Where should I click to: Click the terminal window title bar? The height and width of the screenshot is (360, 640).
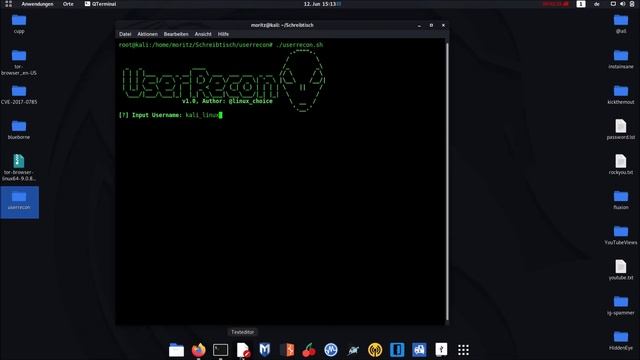pyautogui.click(x=282, y=25)
